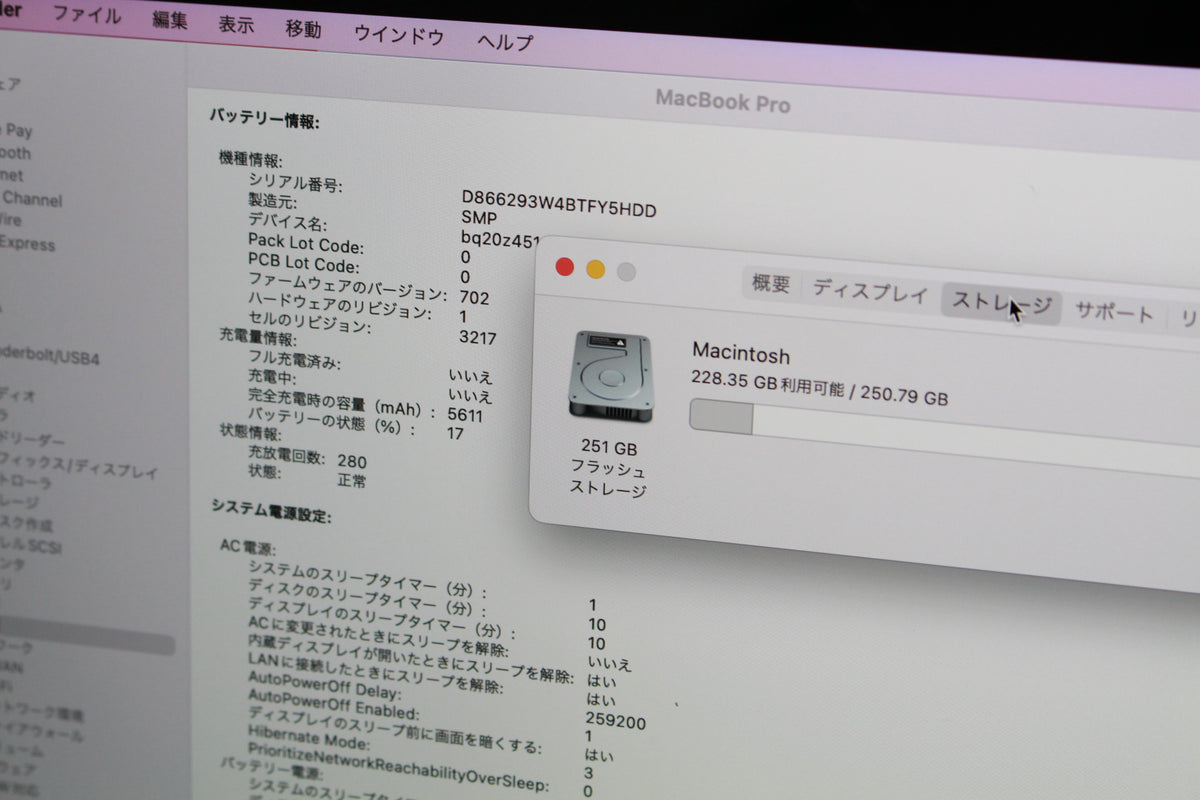
Task: Click the 正常 status value
Action: [351, 480]
